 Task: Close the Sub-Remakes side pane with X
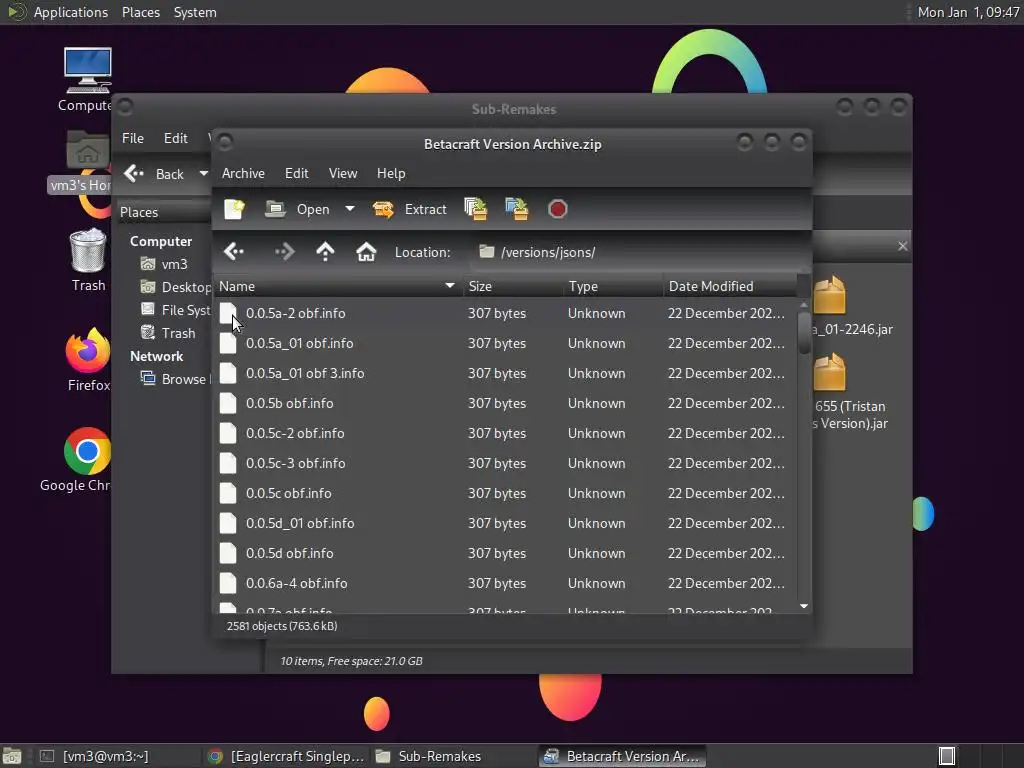tap(903, 246)
